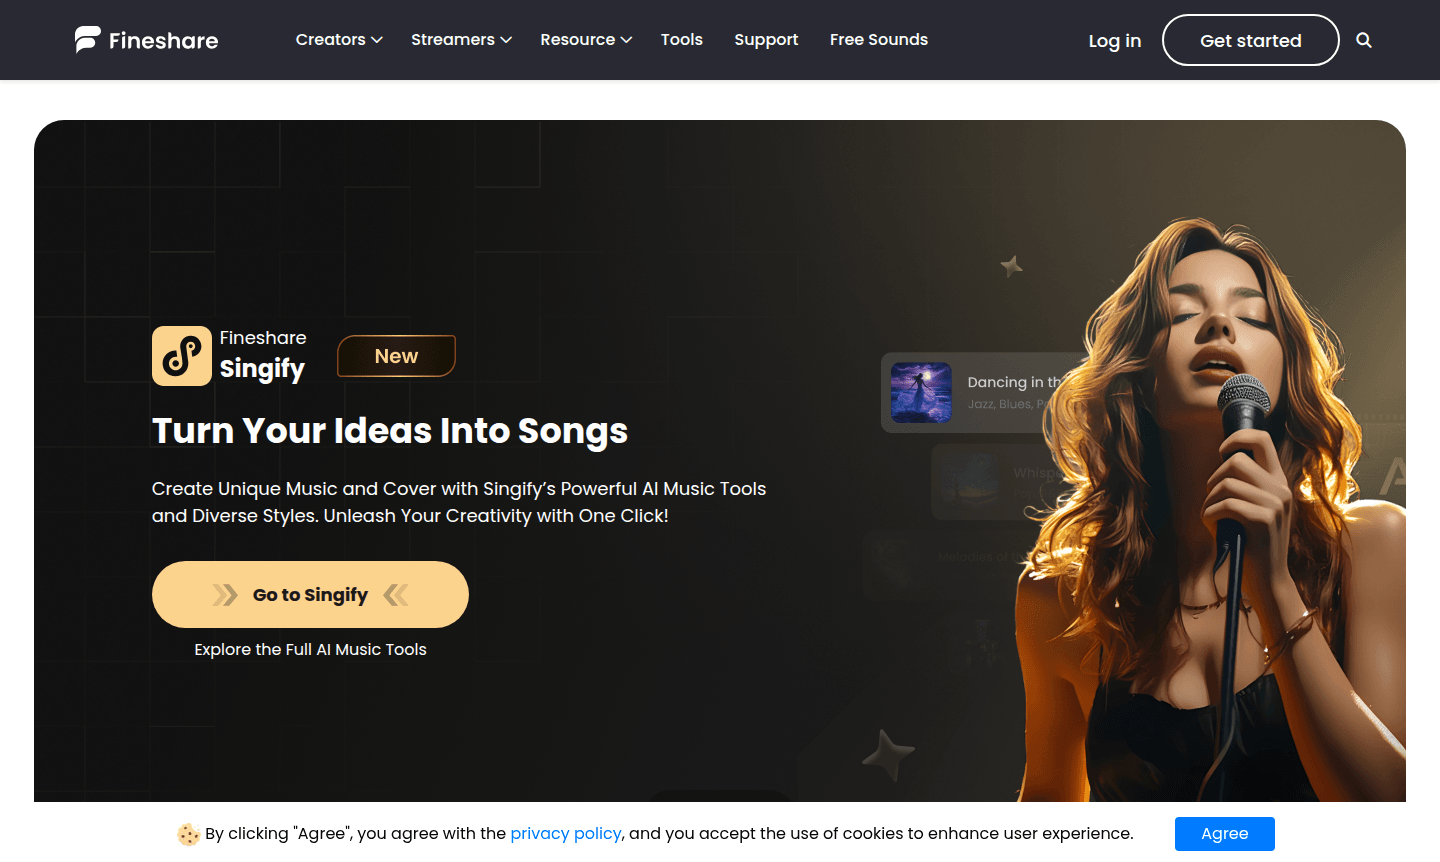Click the Log in link
Image resolution: width=1440 pixels, height=862 pixels.
(x=1114, y=40)
